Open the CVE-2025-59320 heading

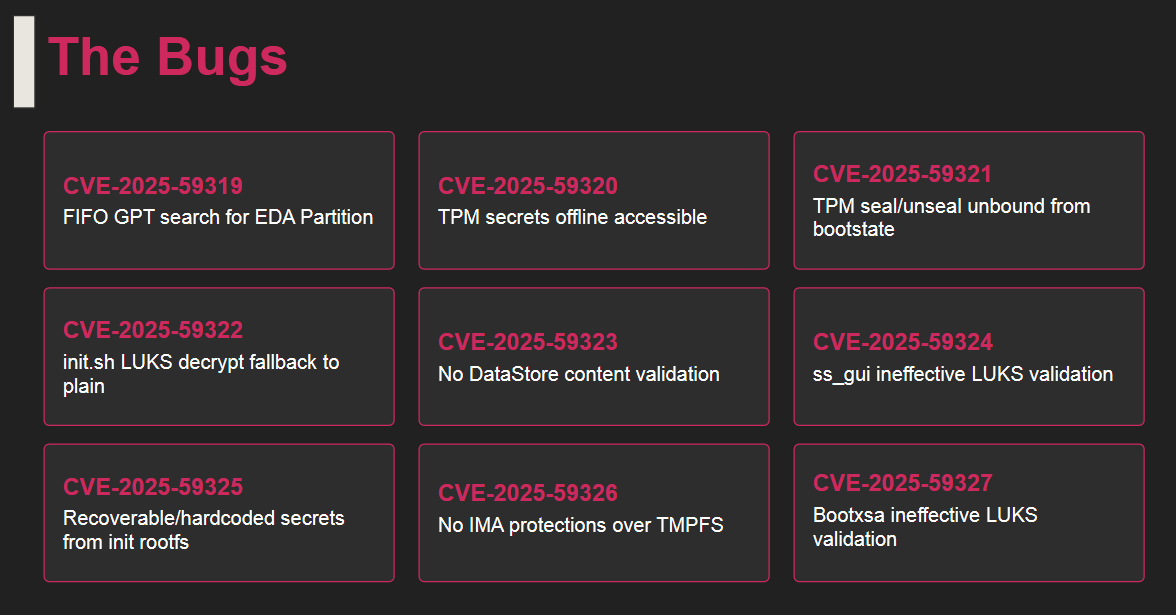[528, 186]
